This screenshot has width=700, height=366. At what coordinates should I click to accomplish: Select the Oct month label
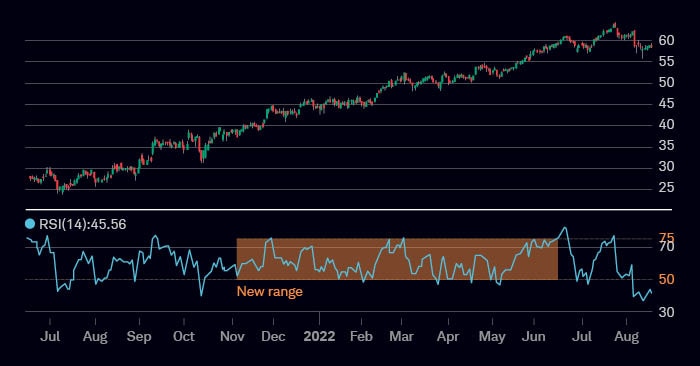click(x=183, y=336)
